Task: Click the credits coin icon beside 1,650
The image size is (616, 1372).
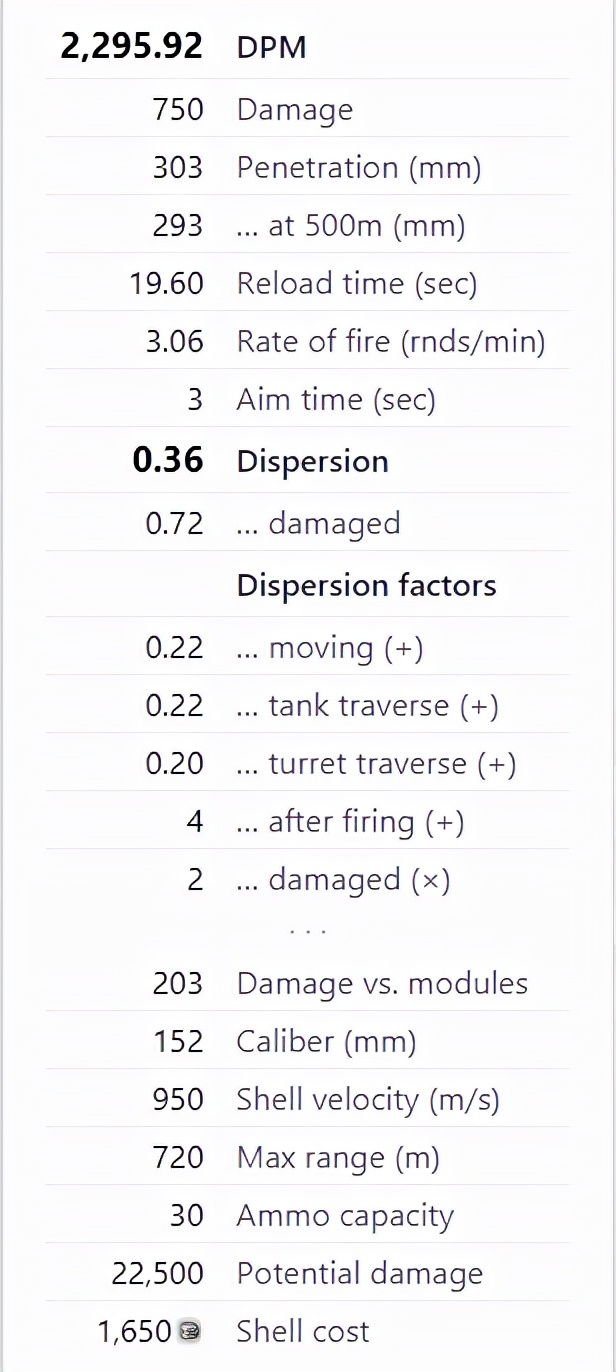Action: coord(189,1331)
